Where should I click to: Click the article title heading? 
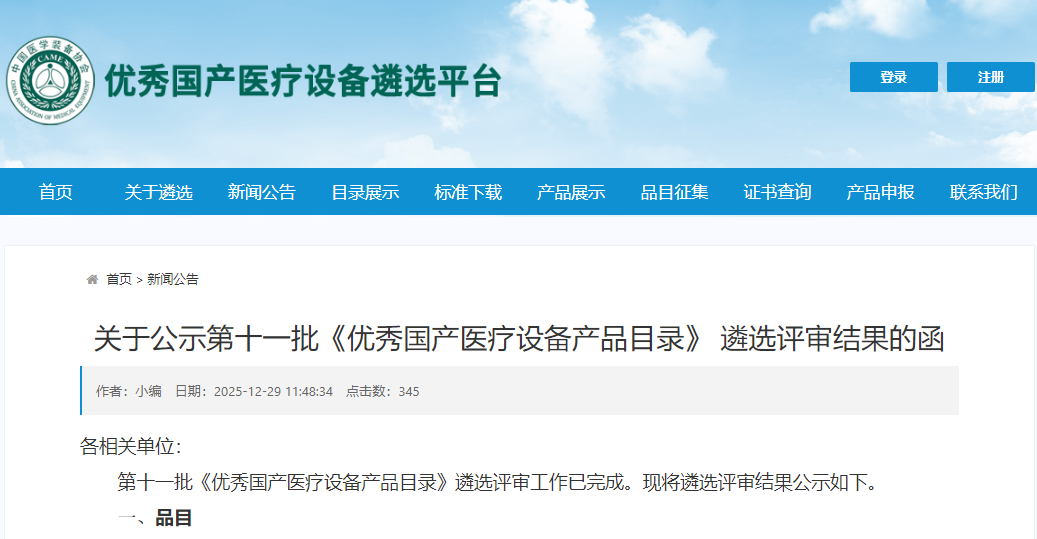click(518, 339)
